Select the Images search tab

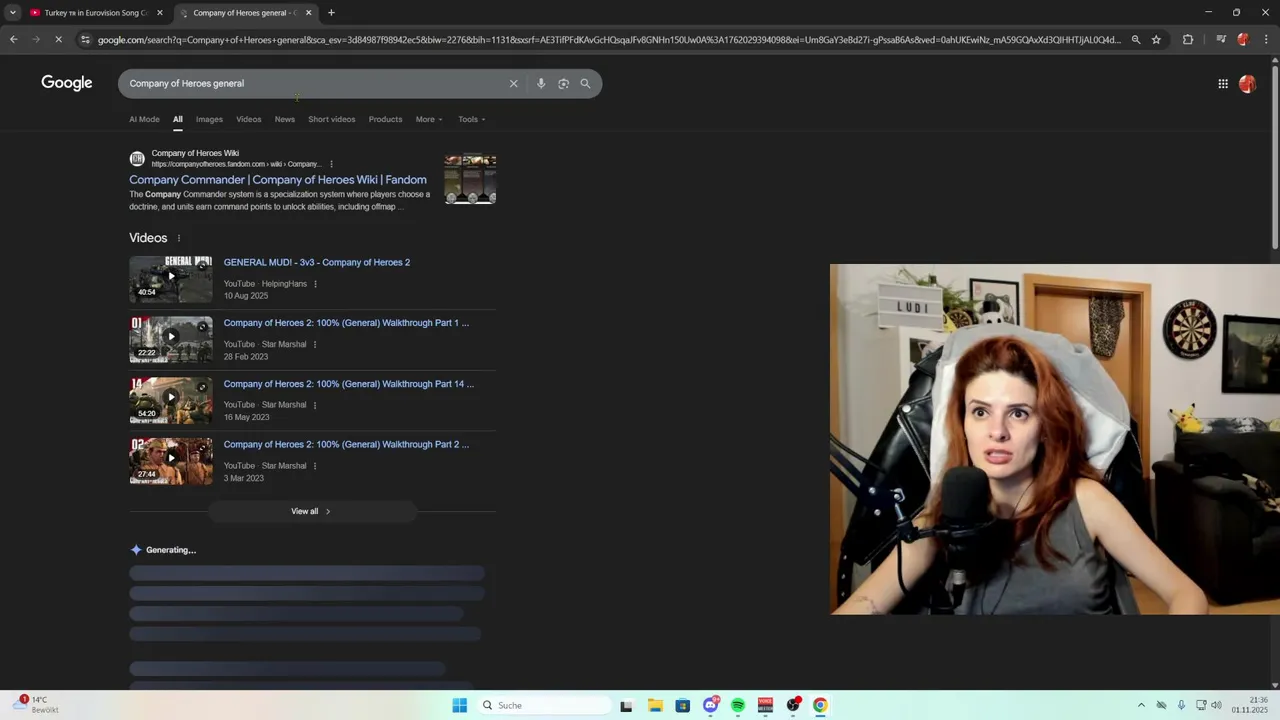[x=209, y=119]
